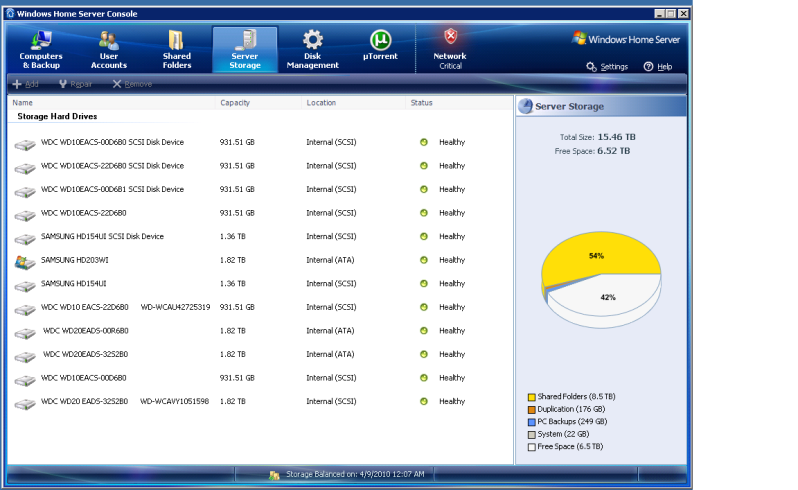Sort by the Status column header
Image resolution: width=798 pixels, height=490 pixels.
(460, 103)
